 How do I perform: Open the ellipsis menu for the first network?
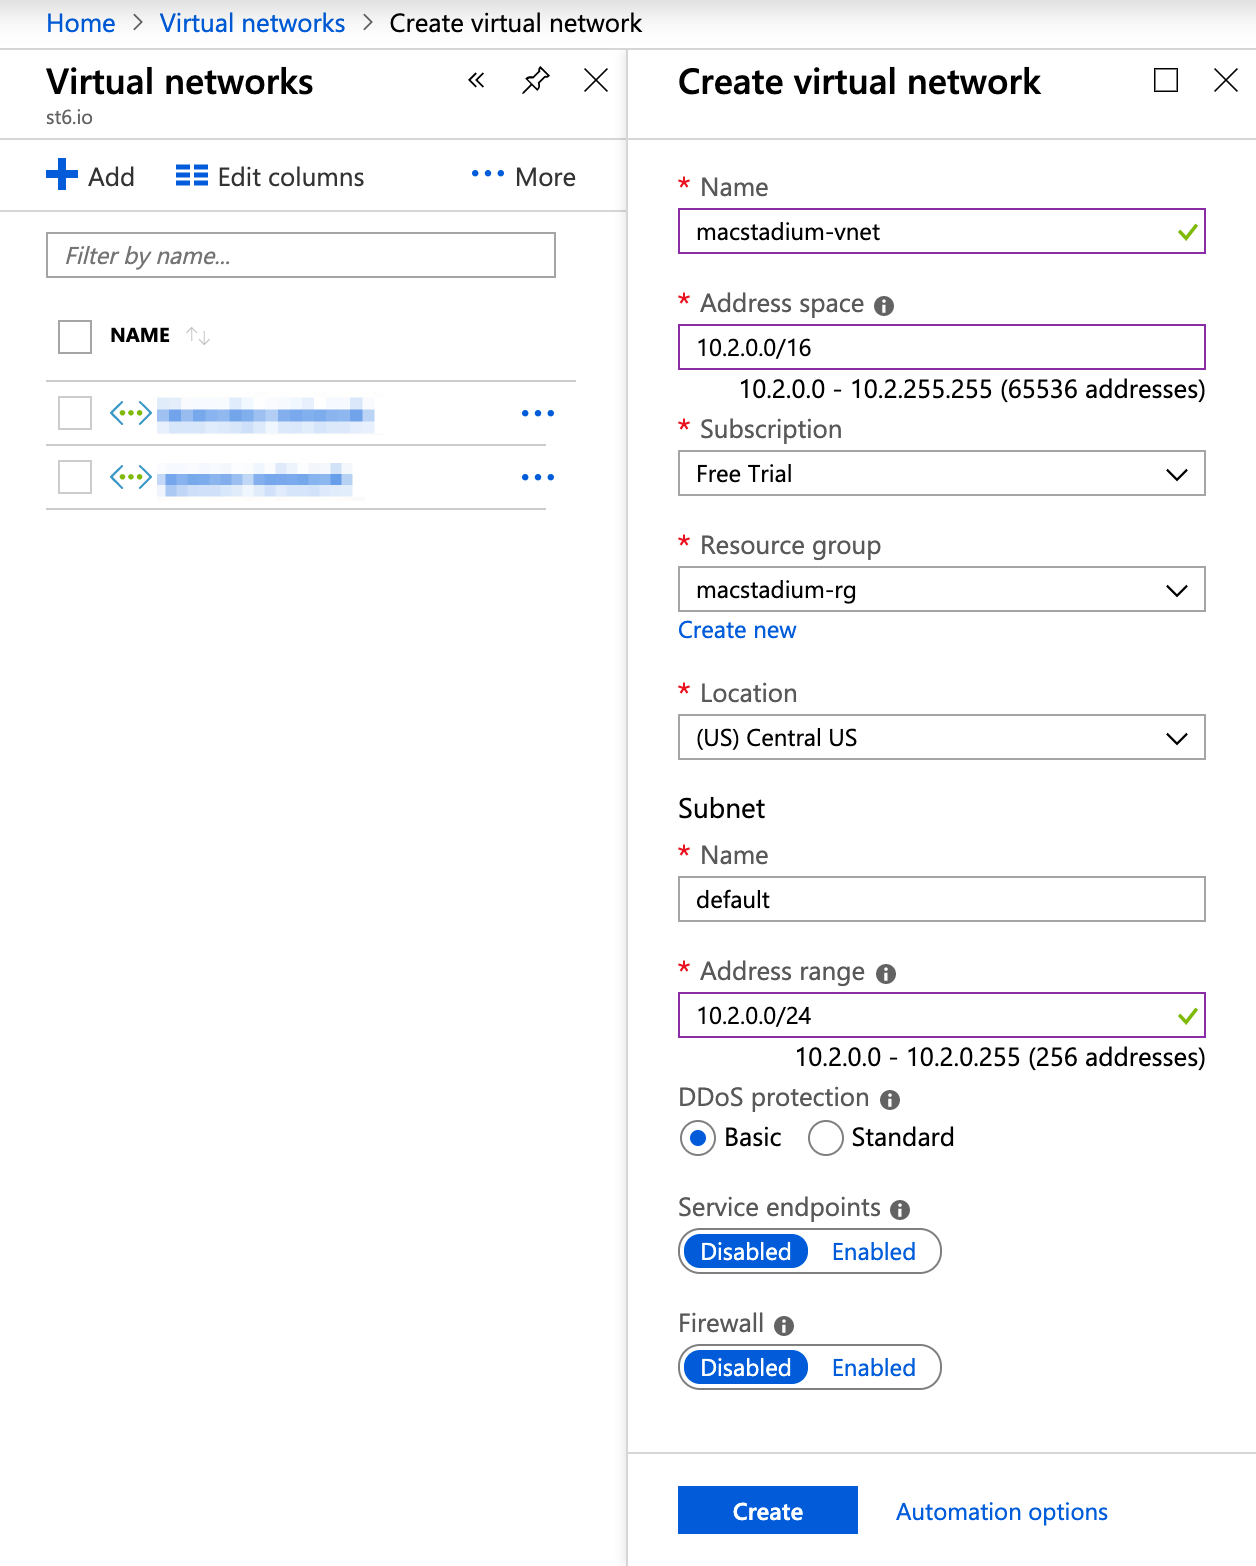(x=538, y=412)
